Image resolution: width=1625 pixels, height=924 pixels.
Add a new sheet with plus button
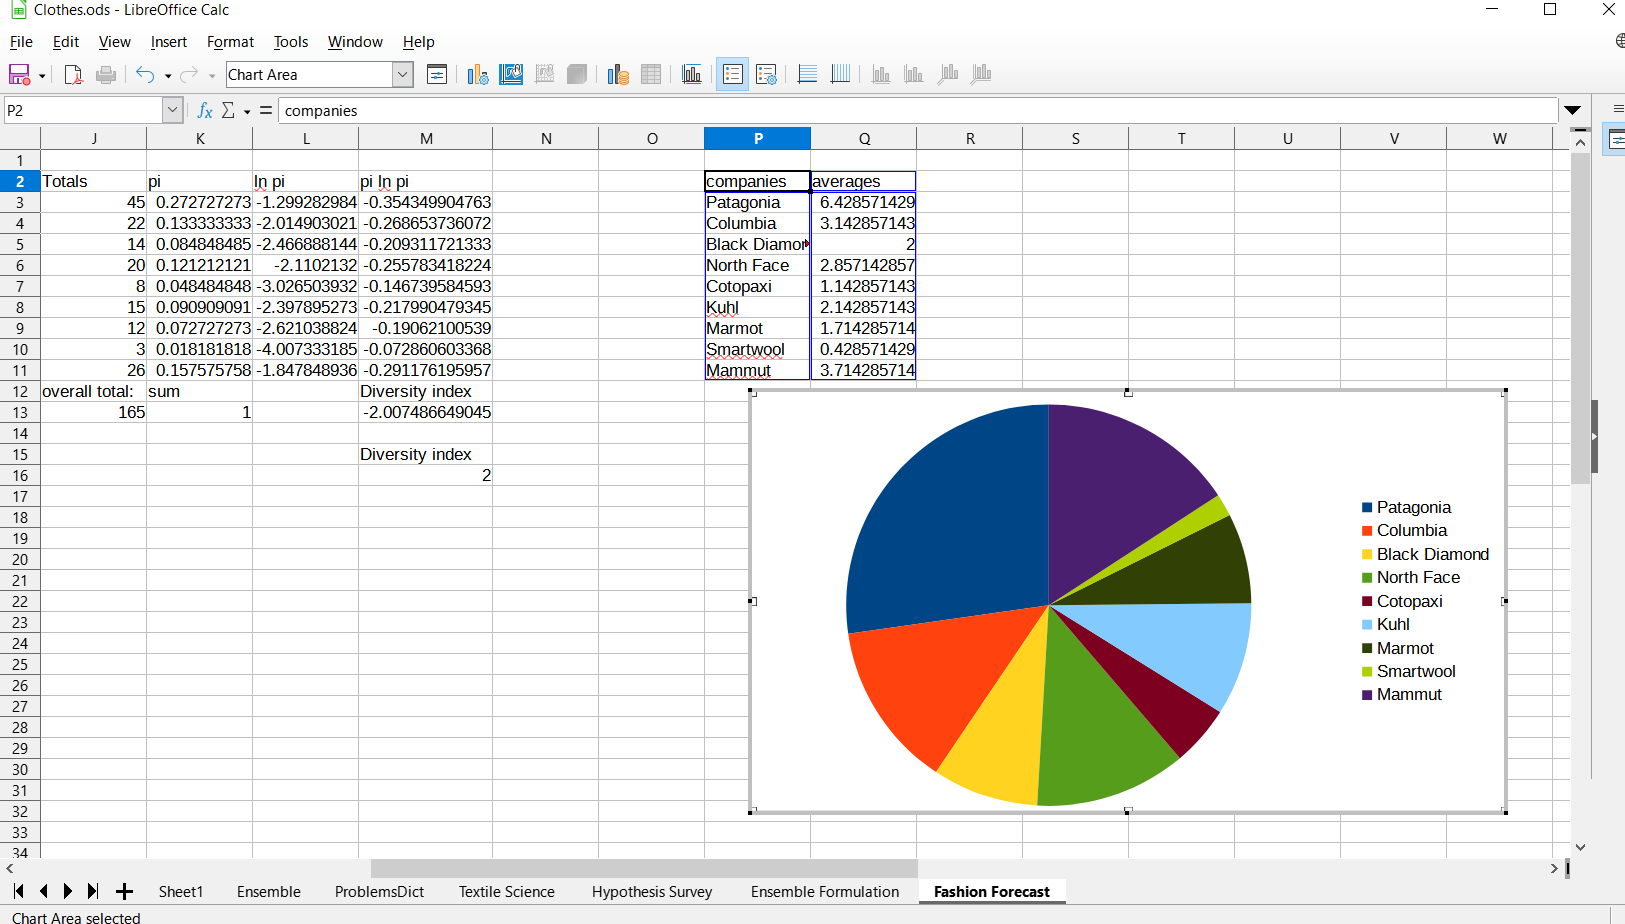click(124, 892)
